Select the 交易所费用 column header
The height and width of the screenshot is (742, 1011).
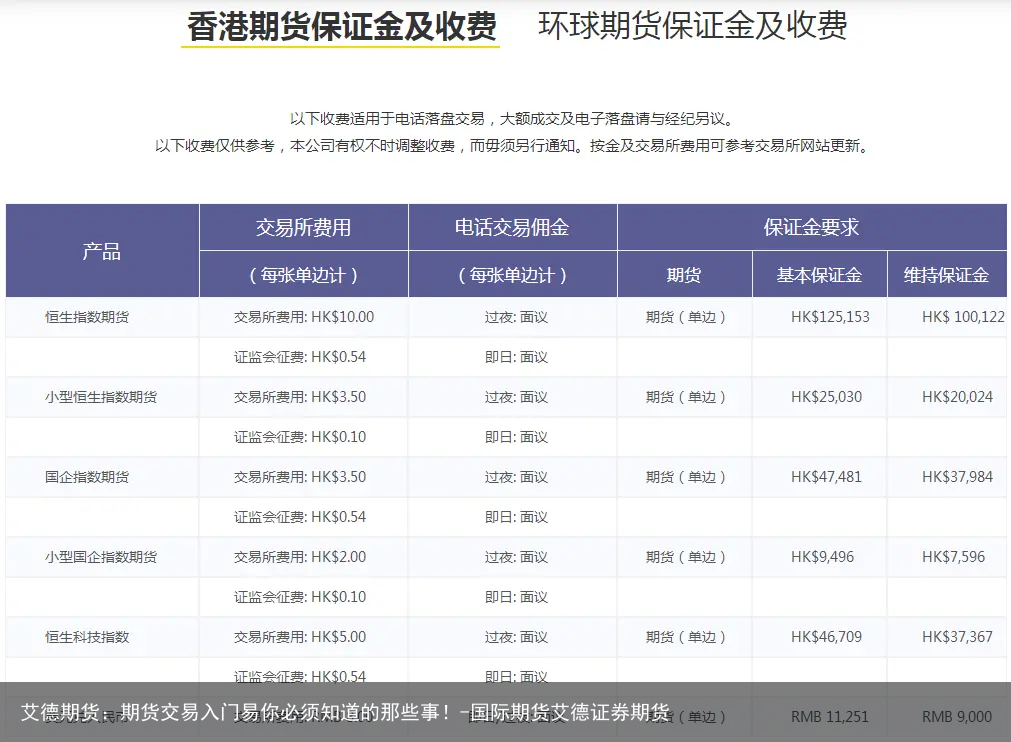303,227
